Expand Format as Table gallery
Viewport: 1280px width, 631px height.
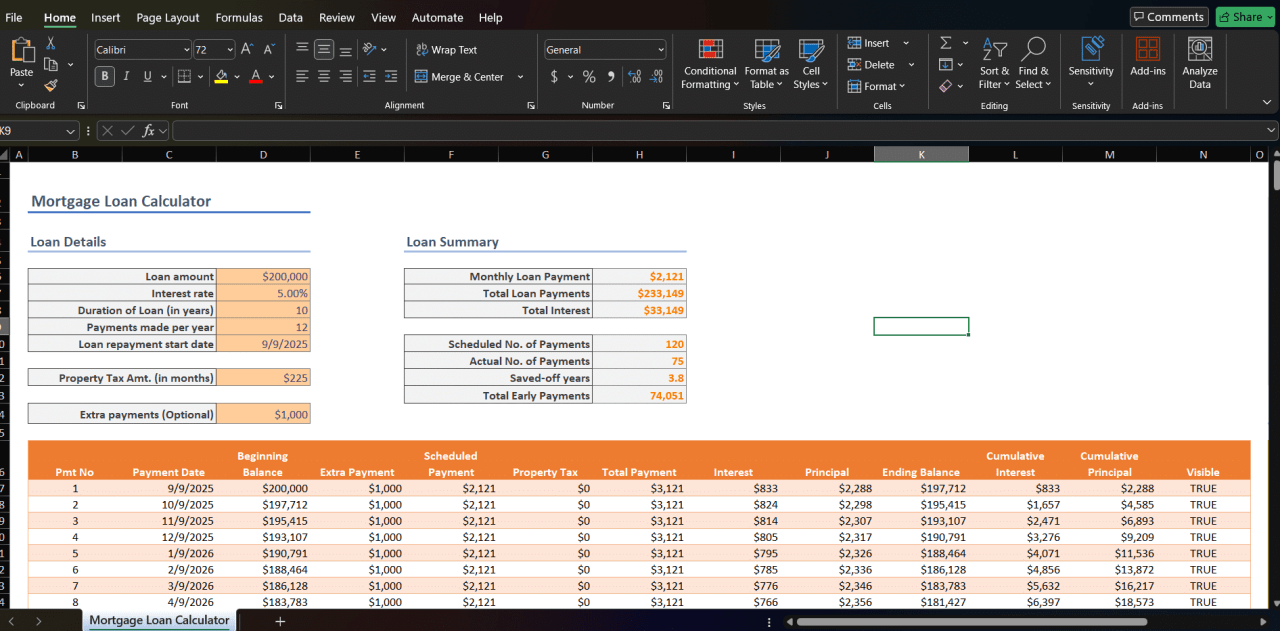click(x=767, y=64)
